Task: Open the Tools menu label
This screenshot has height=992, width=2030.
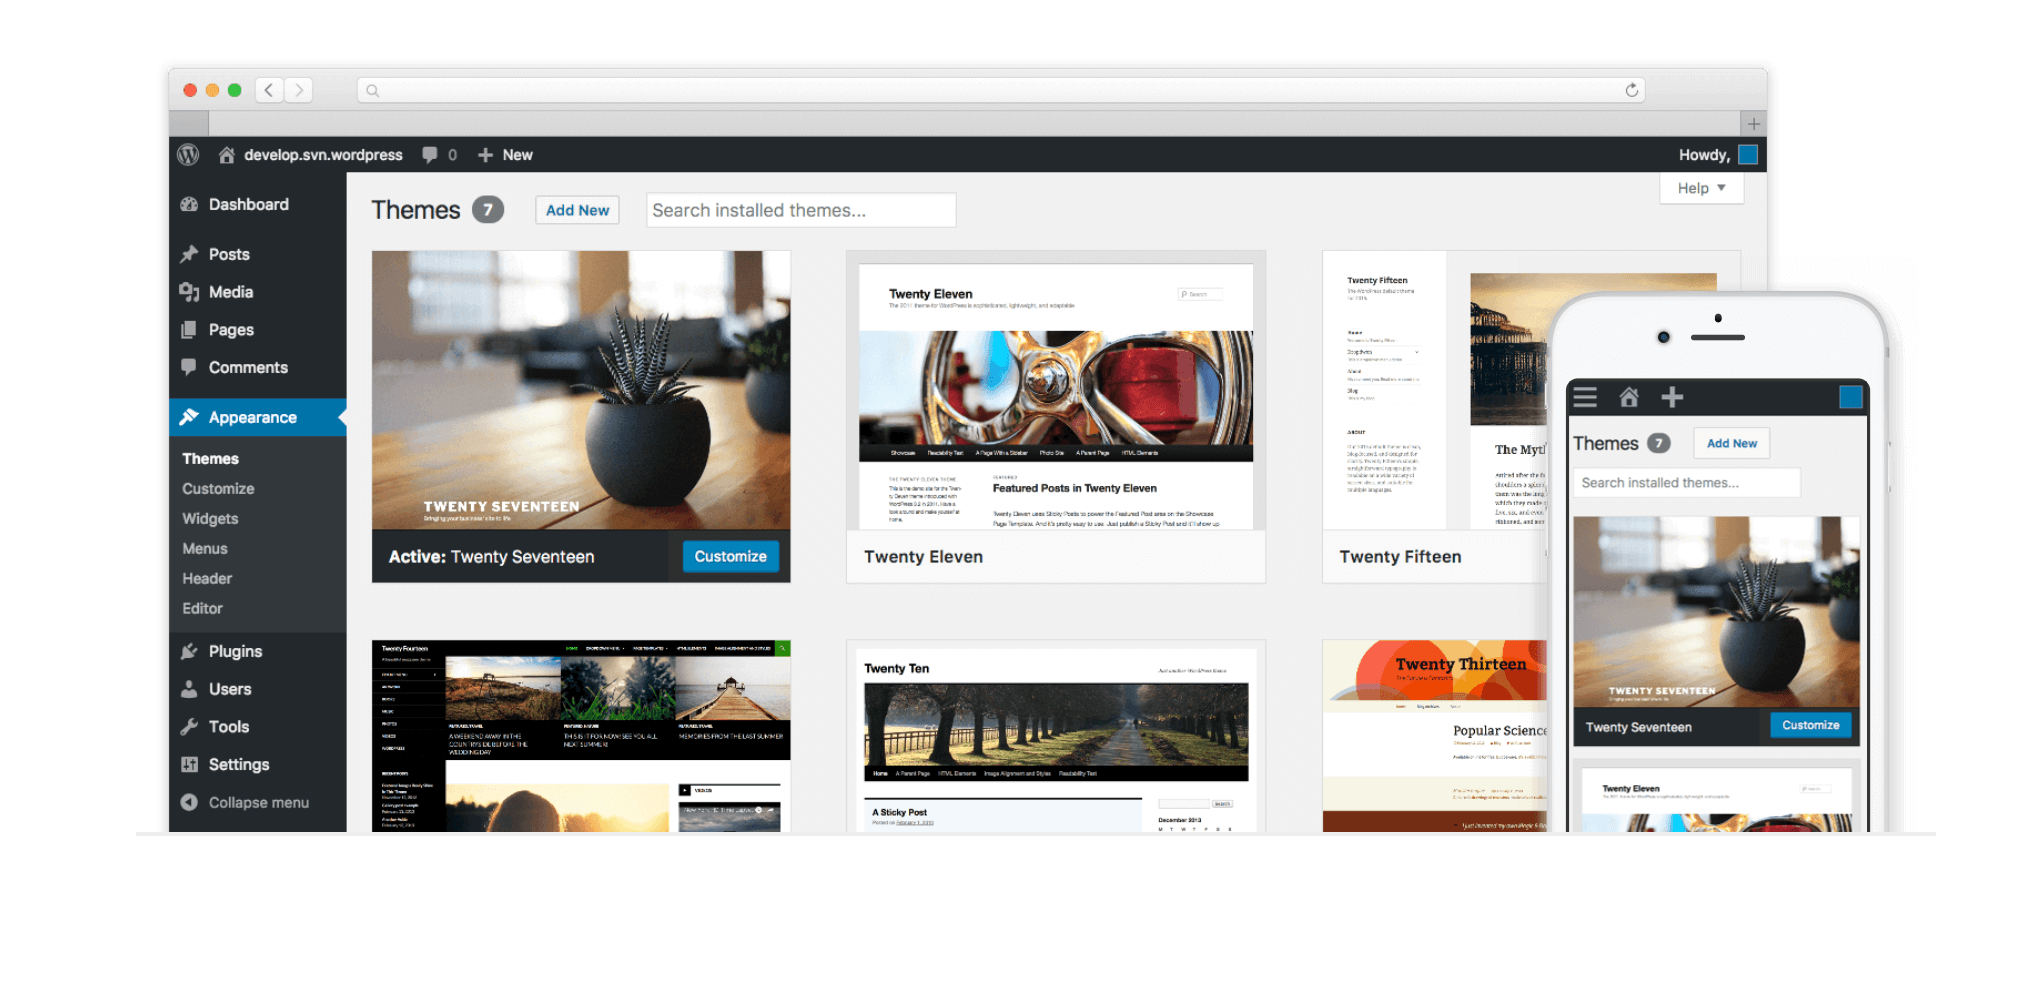Action: [229, 727]
